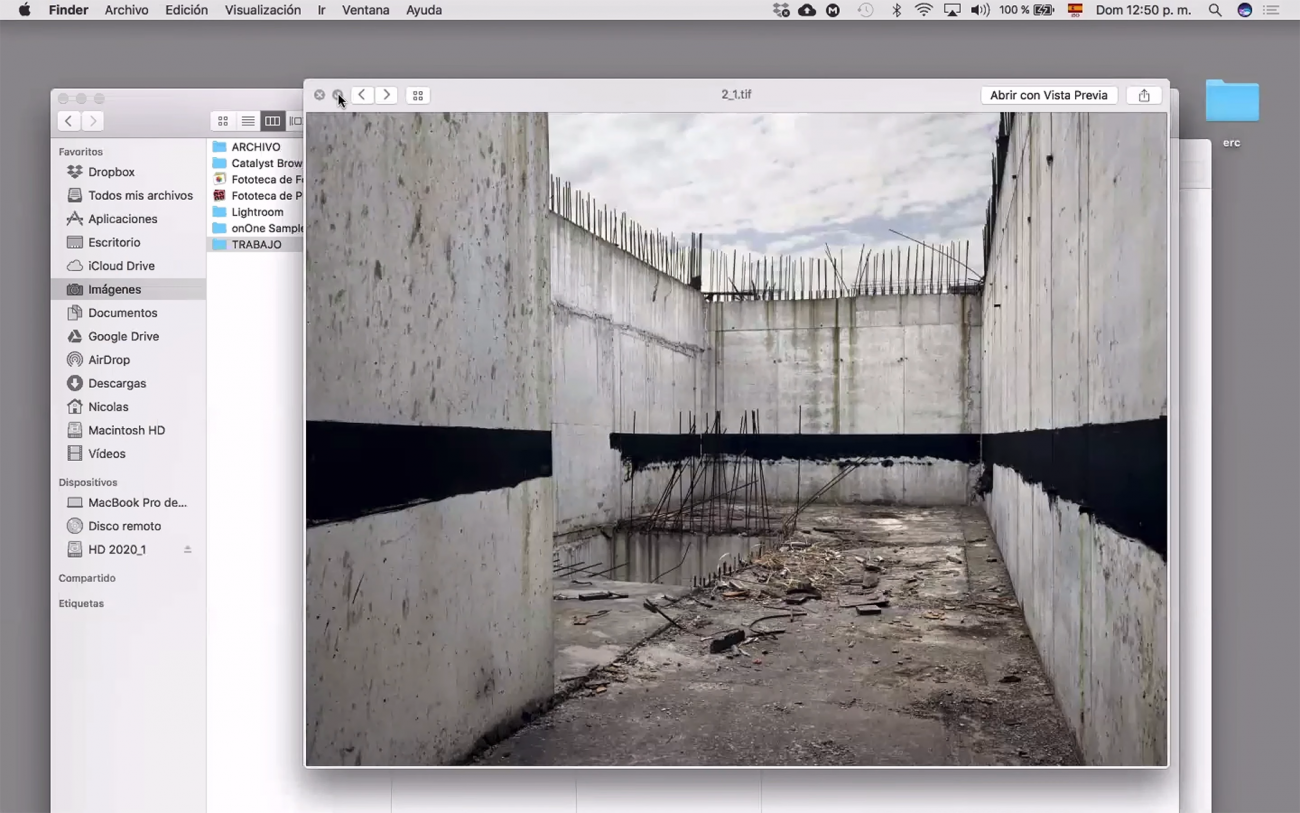This screenshot has width=1300, height=813.
Task: Open the Share button in Quick Look
Action: coord(1144,95)
